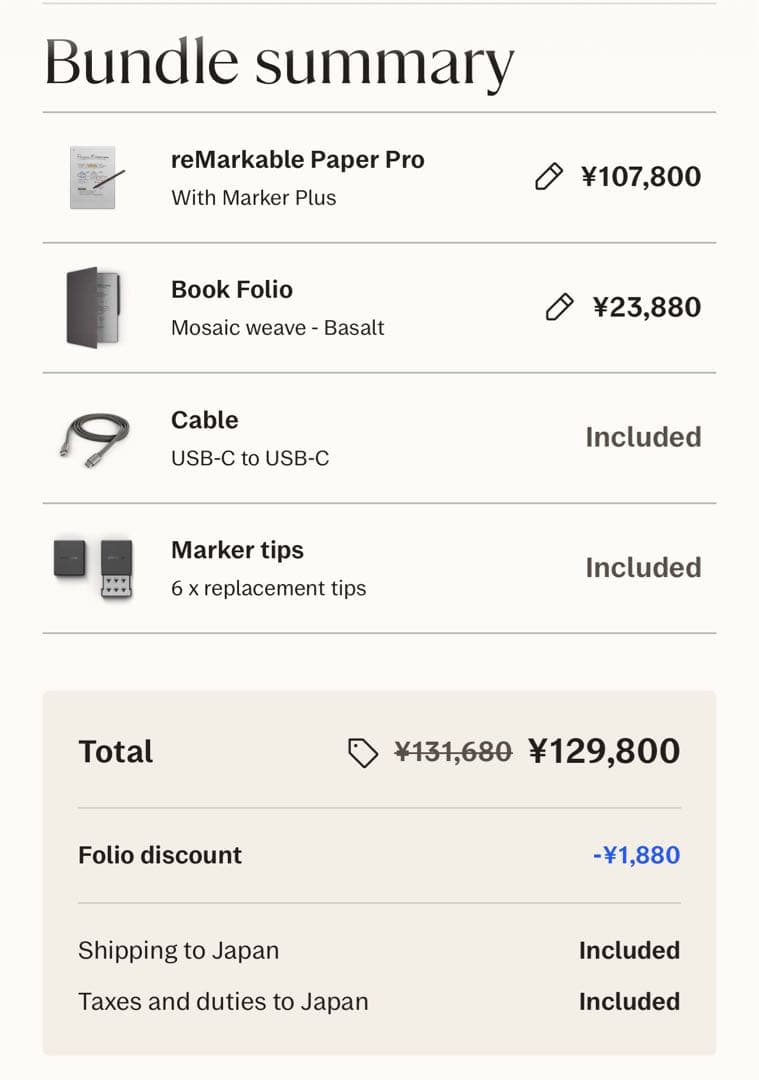759x1080 pixels.
Task: Click the struck-through ¥131,680 original price
Action: click(x=453, y=752)
